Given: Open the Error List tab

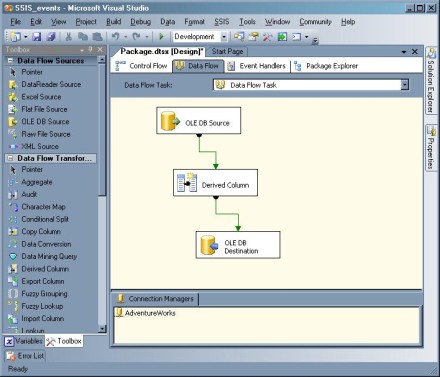Looking at the screenshot, I should [x=25, y=356].
